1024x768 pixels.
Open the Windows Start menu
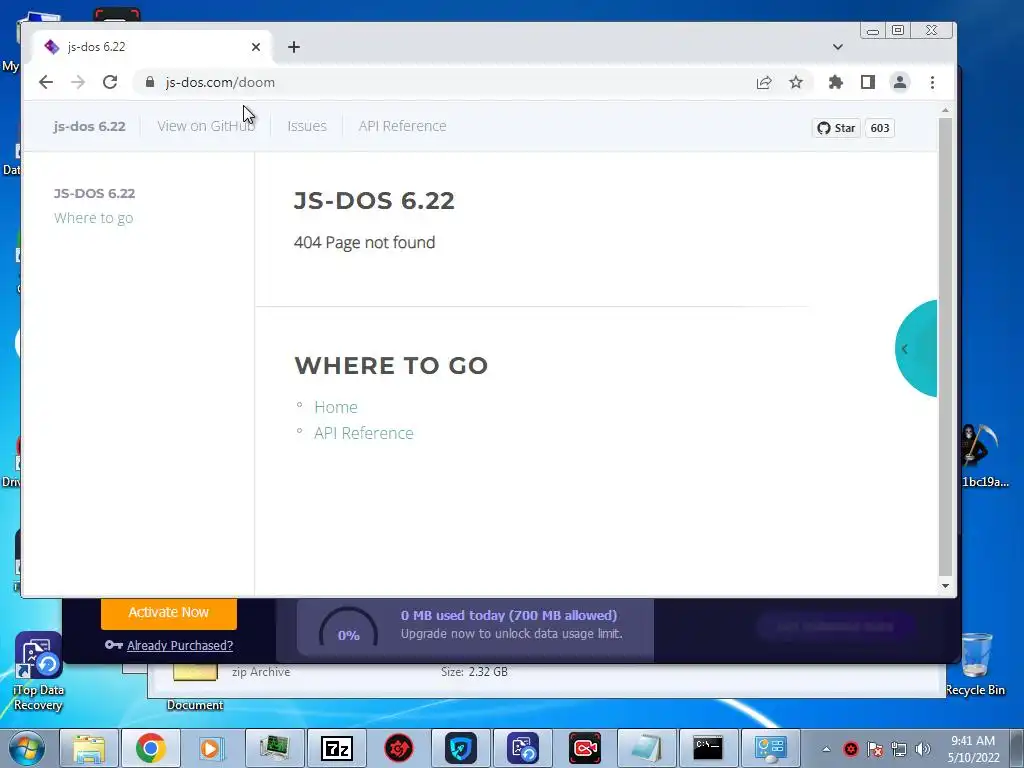[x=26, y=748]
